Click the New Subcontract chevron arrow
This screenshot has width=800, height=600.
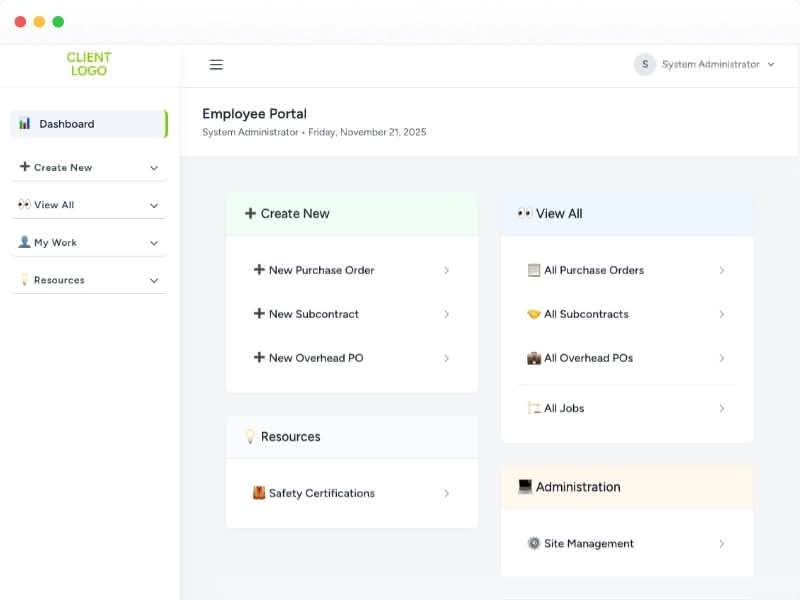click(x=446, y=314)
